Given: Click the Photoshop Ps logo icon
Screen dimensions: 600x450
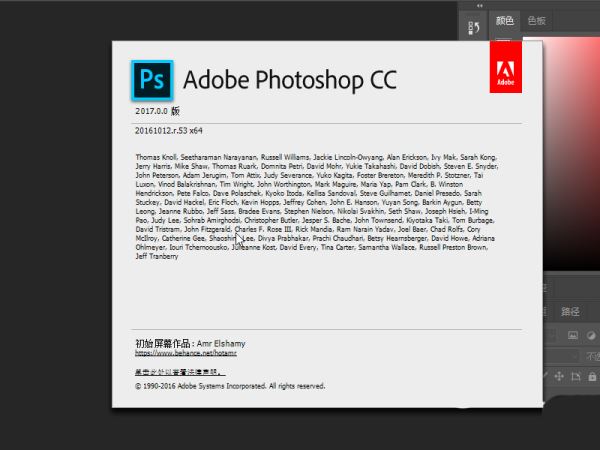Looking at the screenshot, I should click(x=152, y=80).
